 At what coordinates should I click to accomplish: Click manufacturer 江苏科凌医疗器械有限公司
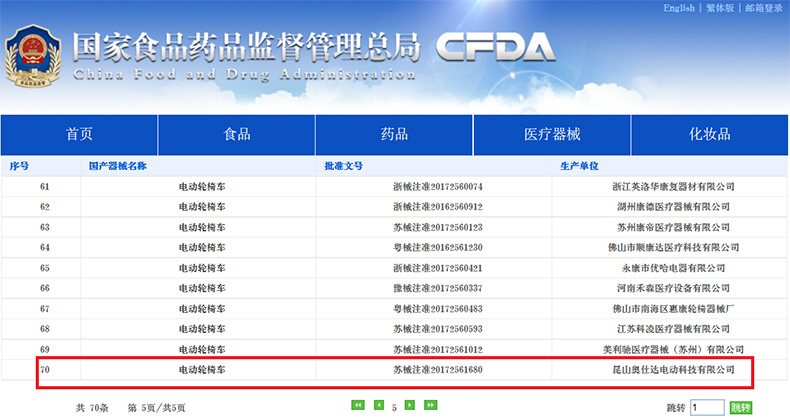coord(673,329)
